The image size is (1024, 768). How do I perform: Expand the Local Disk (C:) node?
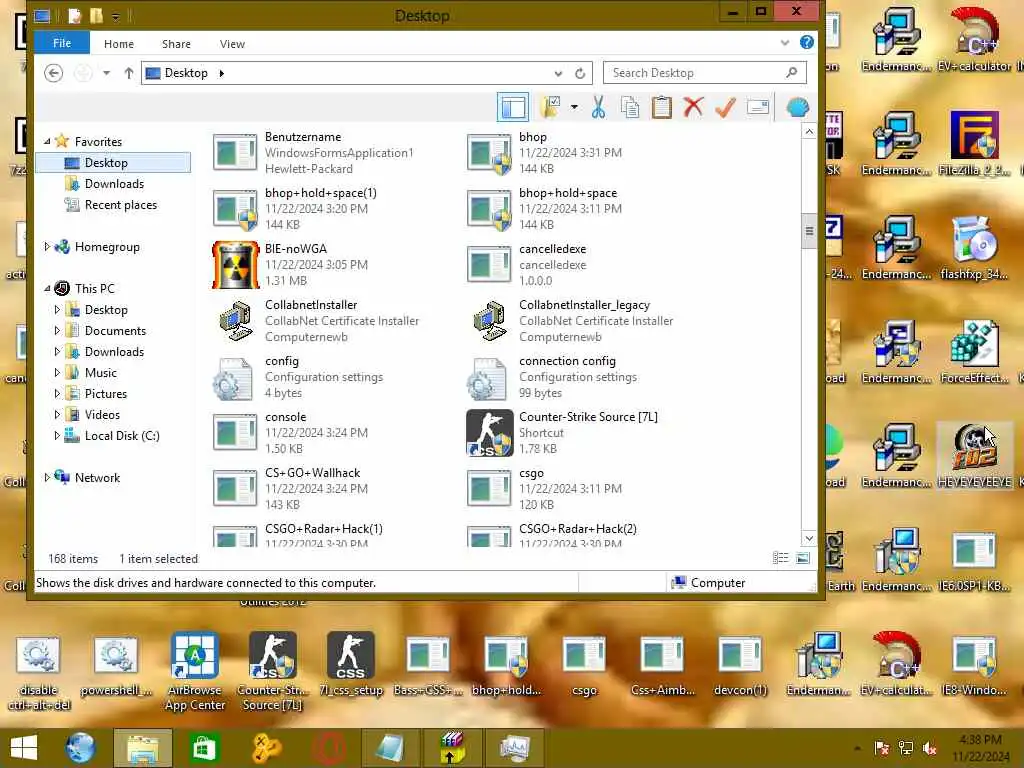coord(57,436)
